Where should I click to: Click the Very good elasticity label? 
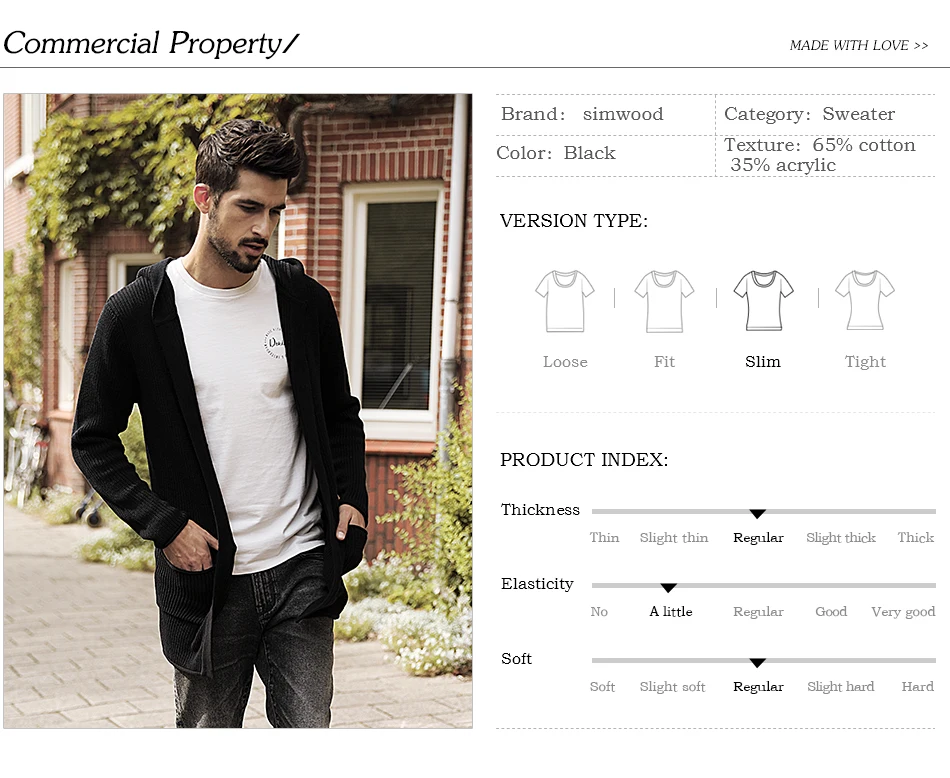click(x=903, y=612)
